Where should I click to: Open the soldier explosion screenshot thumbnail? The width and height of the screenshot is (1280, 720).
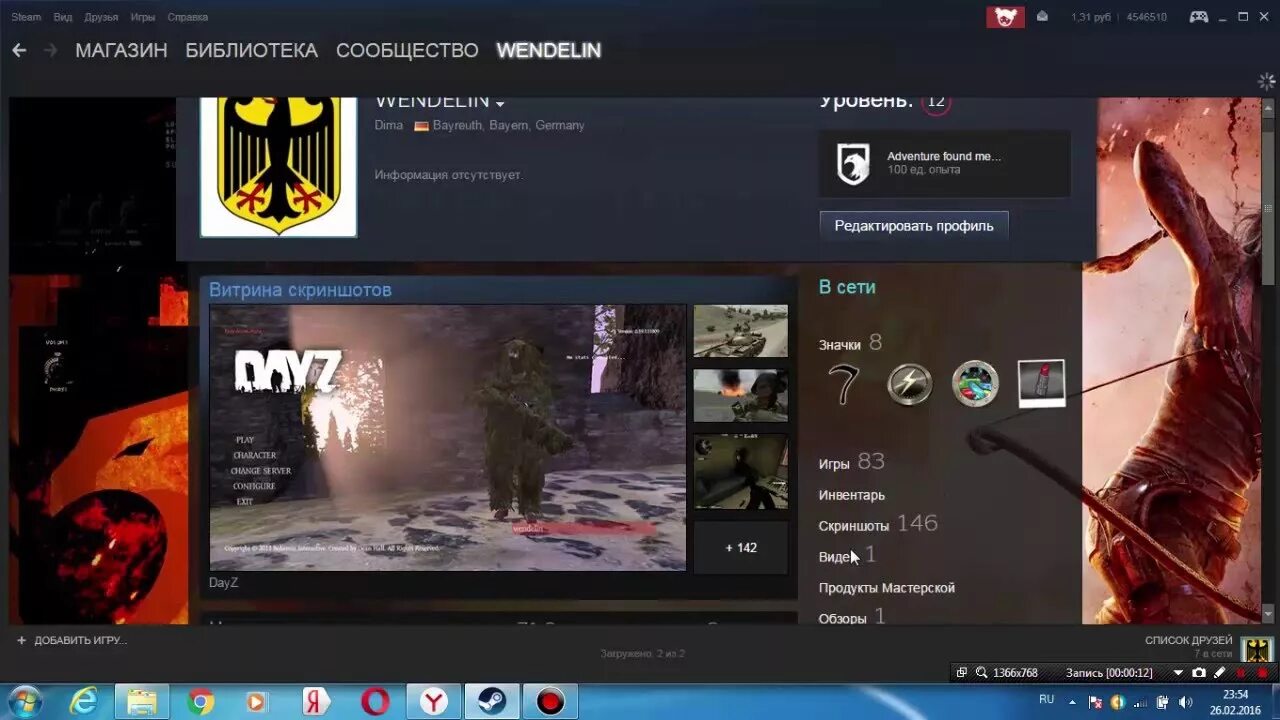click(x=741, y=395)
